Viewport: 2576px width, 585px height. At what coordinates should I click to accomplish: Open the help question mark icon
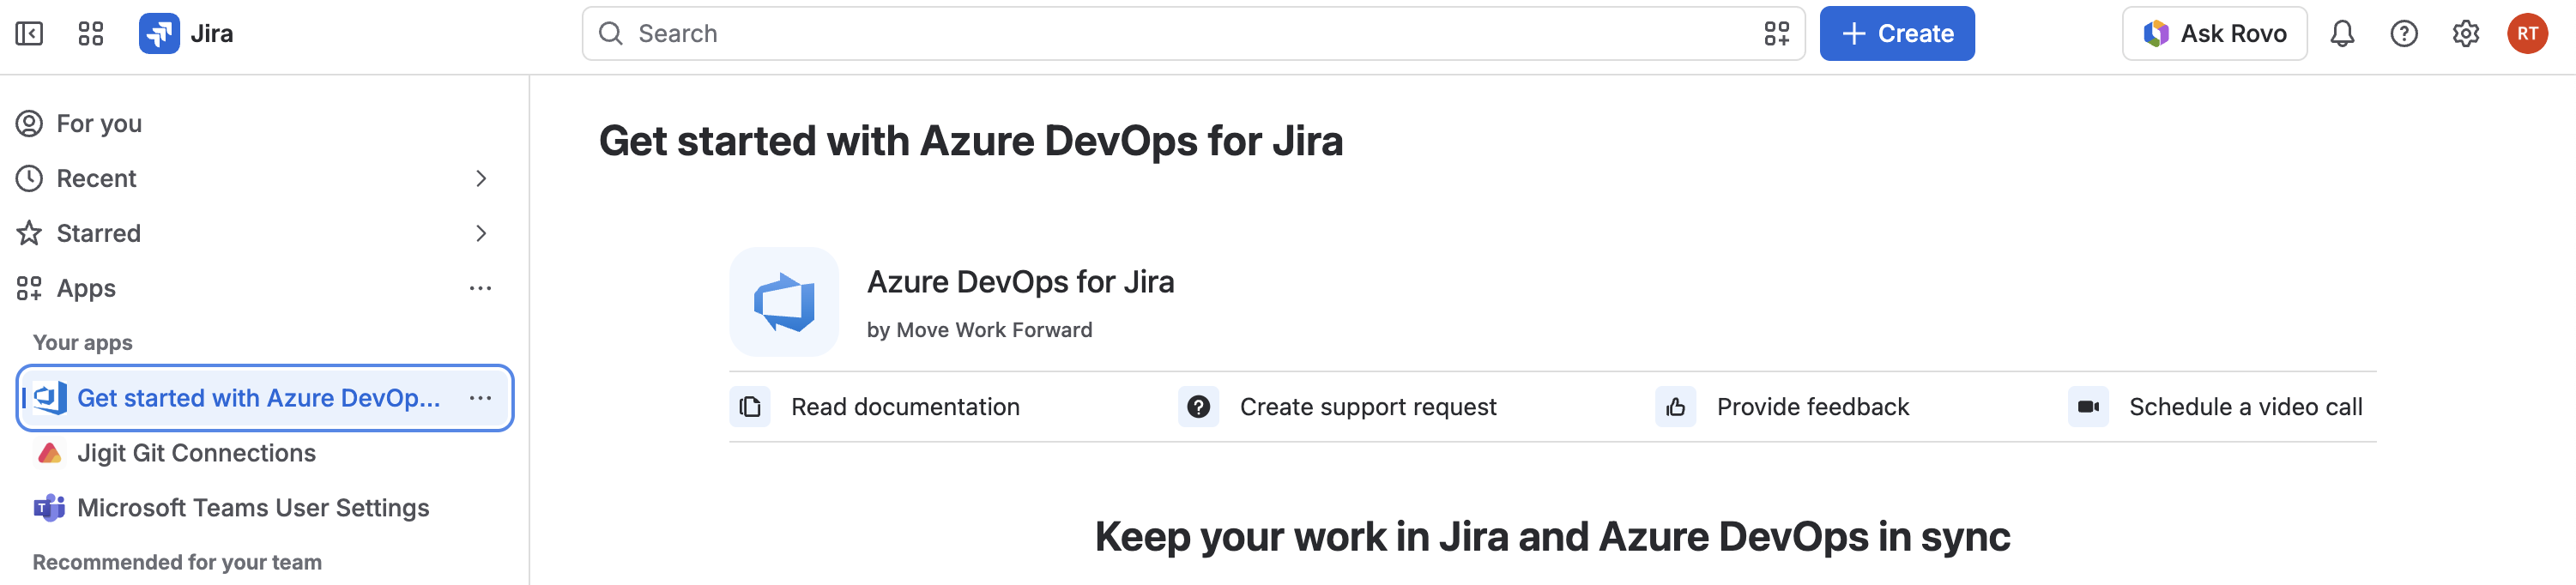tap(2404, 34)
